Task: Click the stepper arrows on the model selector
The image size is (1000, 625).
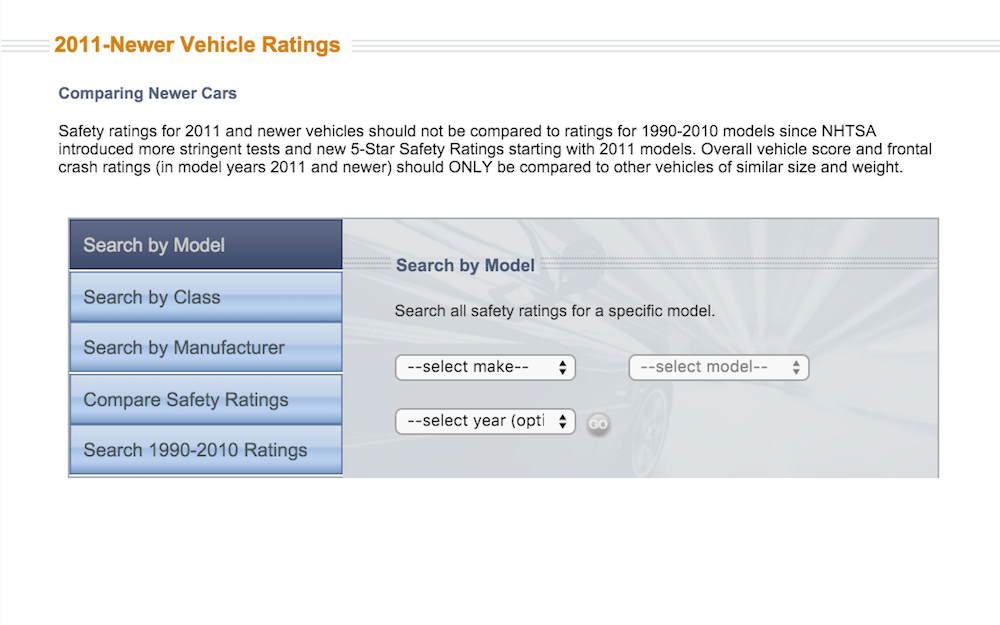Action: (796, 367)
